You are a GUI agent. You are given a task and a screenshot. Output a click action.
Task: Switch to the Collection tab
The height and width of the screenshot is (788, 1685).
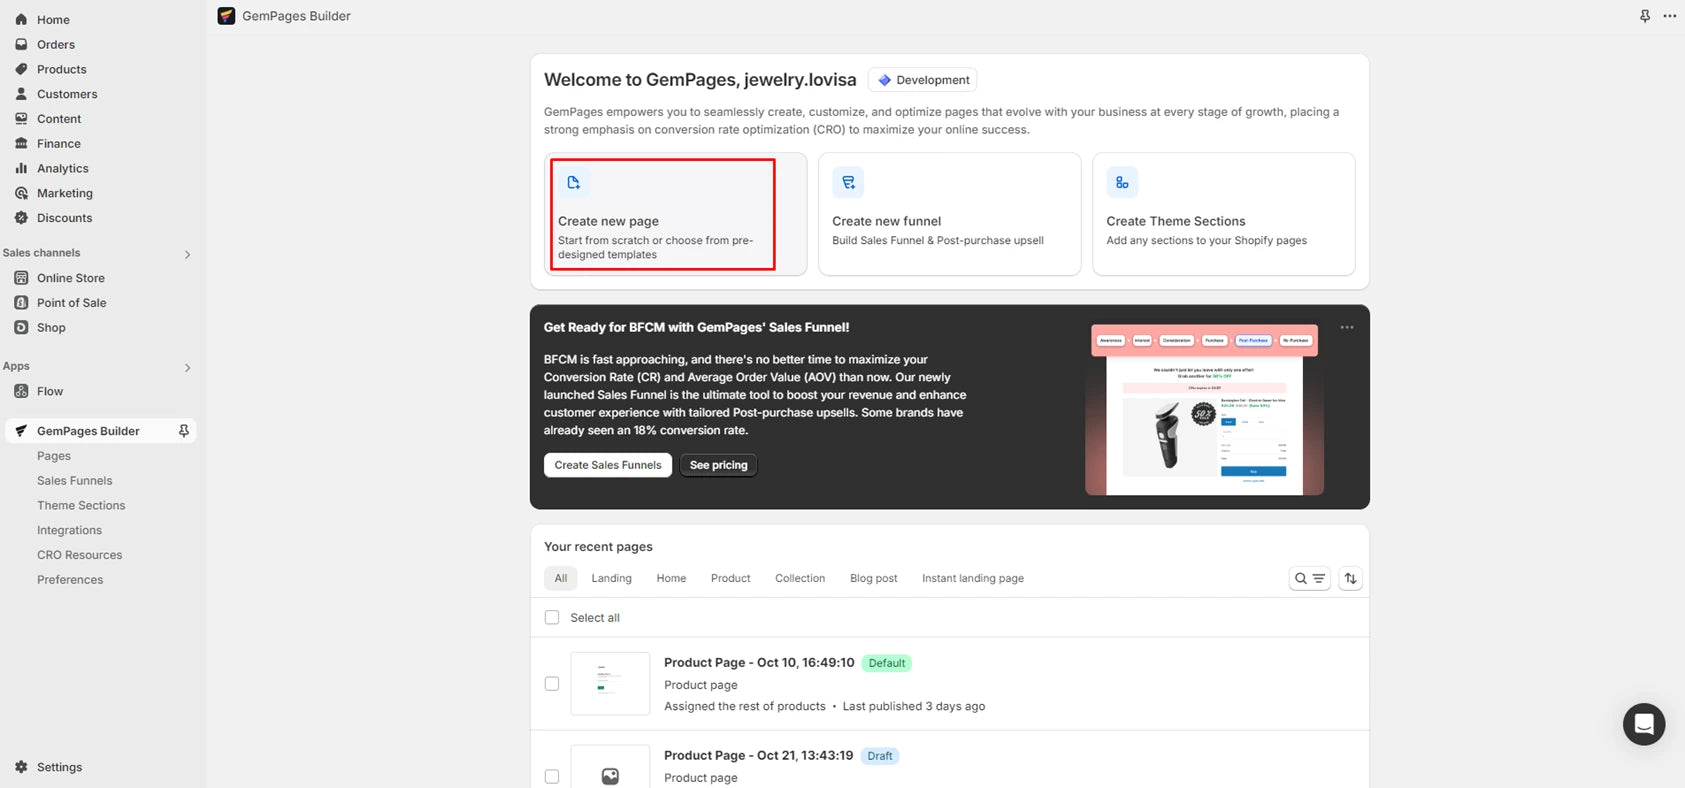799,578
